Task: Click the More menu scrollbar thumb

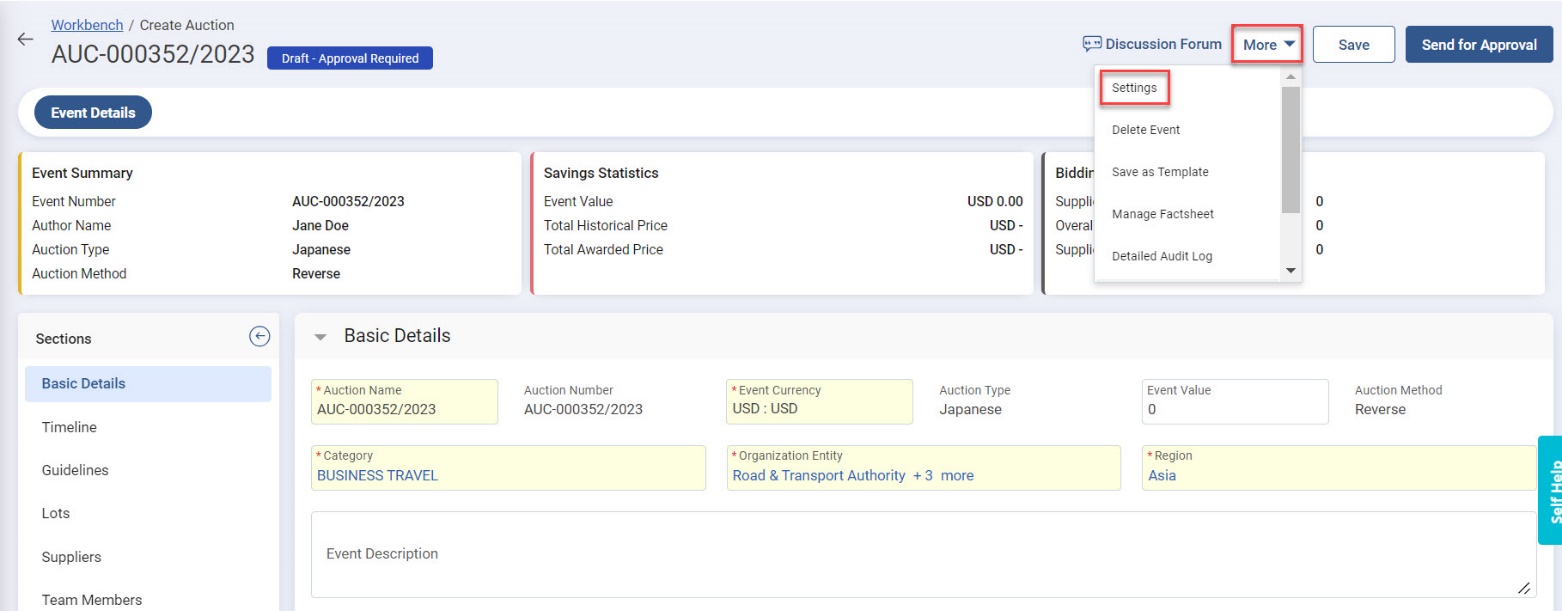Action: [1290, 150]
